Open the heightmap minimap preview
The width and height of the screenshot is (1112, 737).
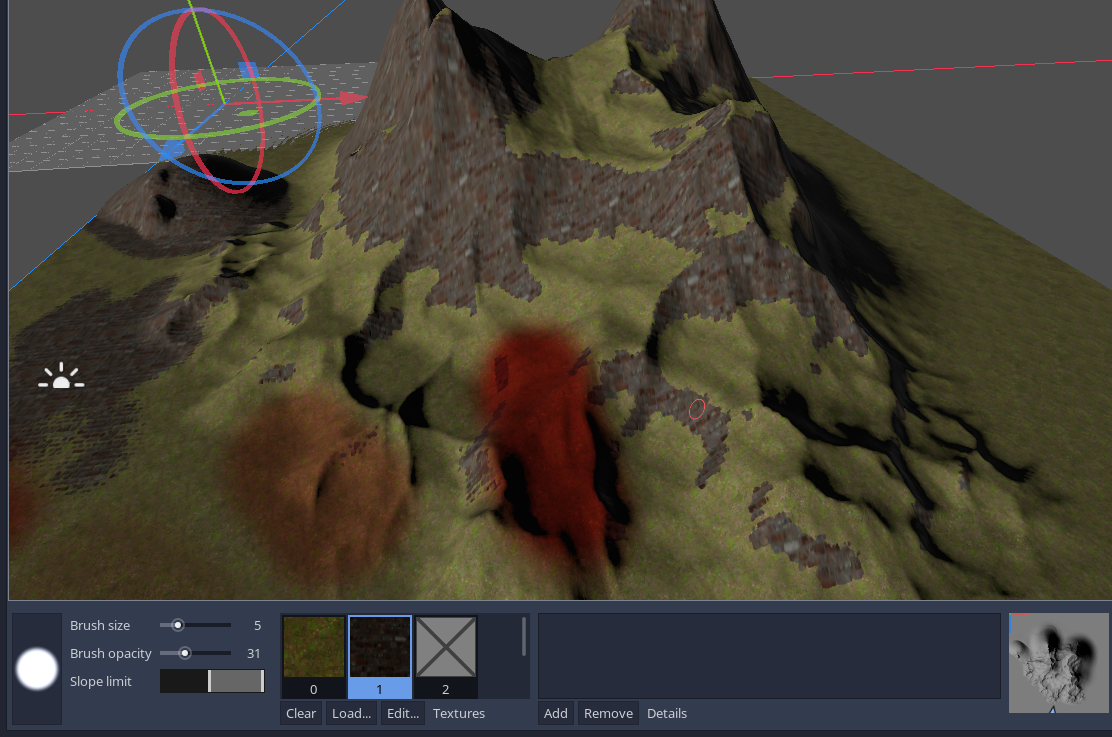1058,662
